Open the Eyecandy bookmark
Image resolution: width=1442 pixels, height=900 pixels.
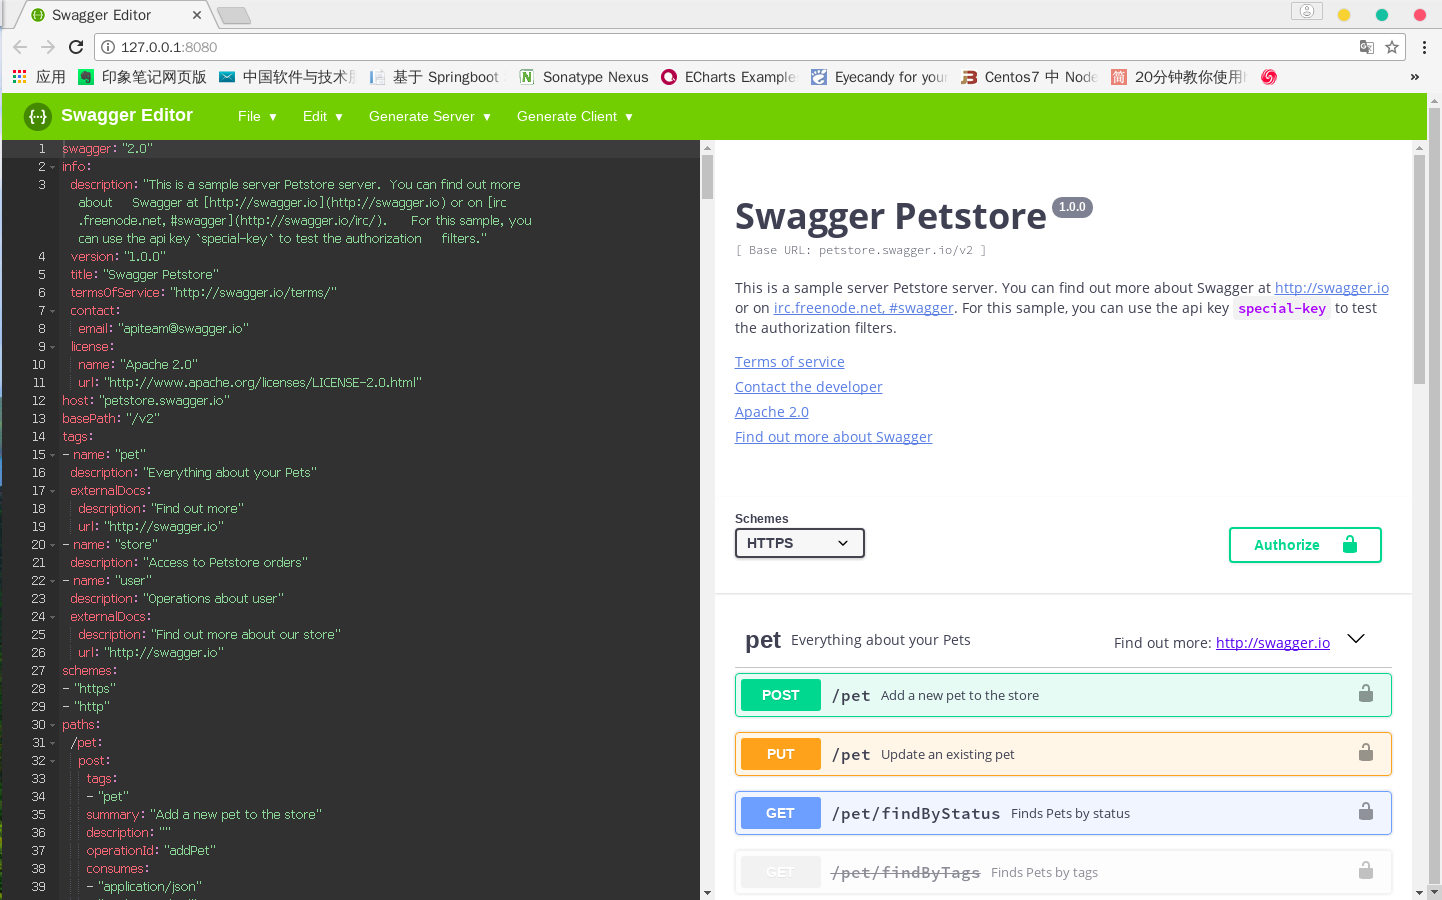pyautogui.click(x=879, y=77)
